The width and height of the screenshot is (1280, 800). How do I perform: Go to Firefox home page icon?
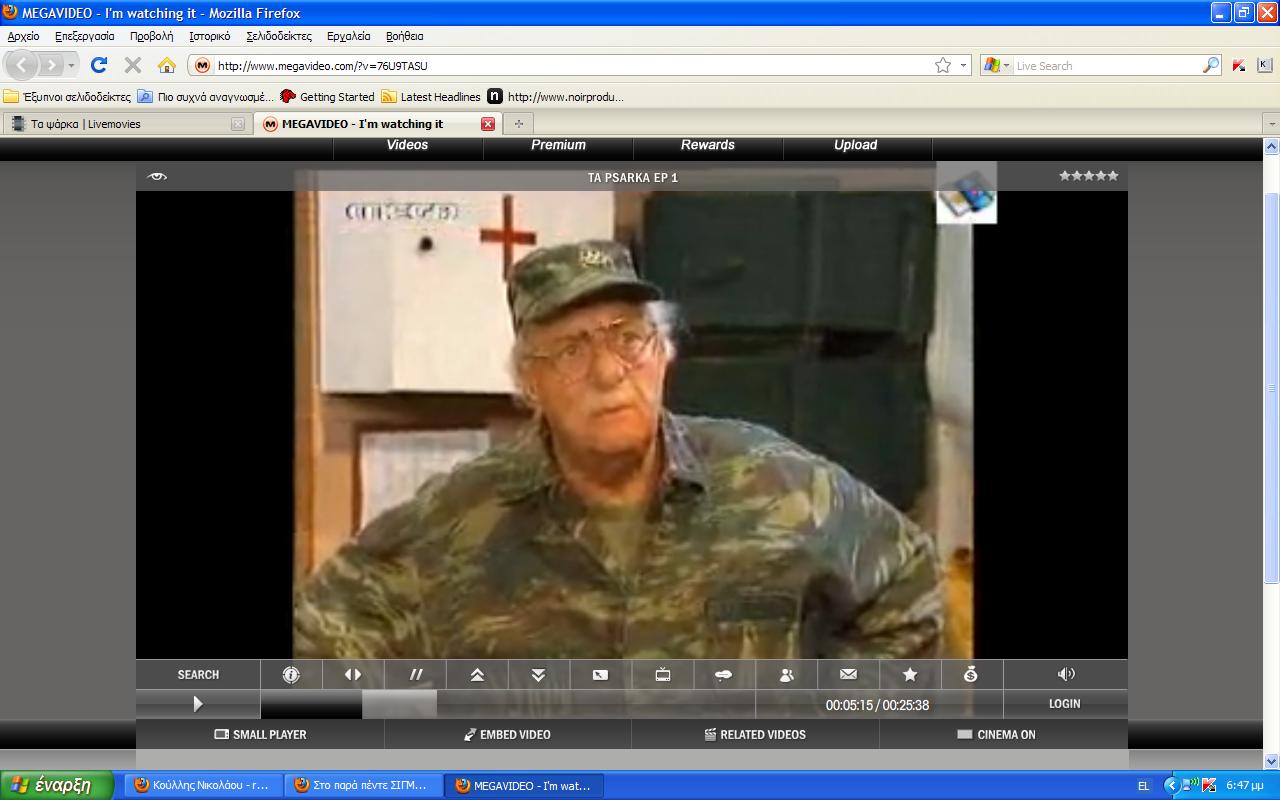pyautogui.click(x=167, y=65)
